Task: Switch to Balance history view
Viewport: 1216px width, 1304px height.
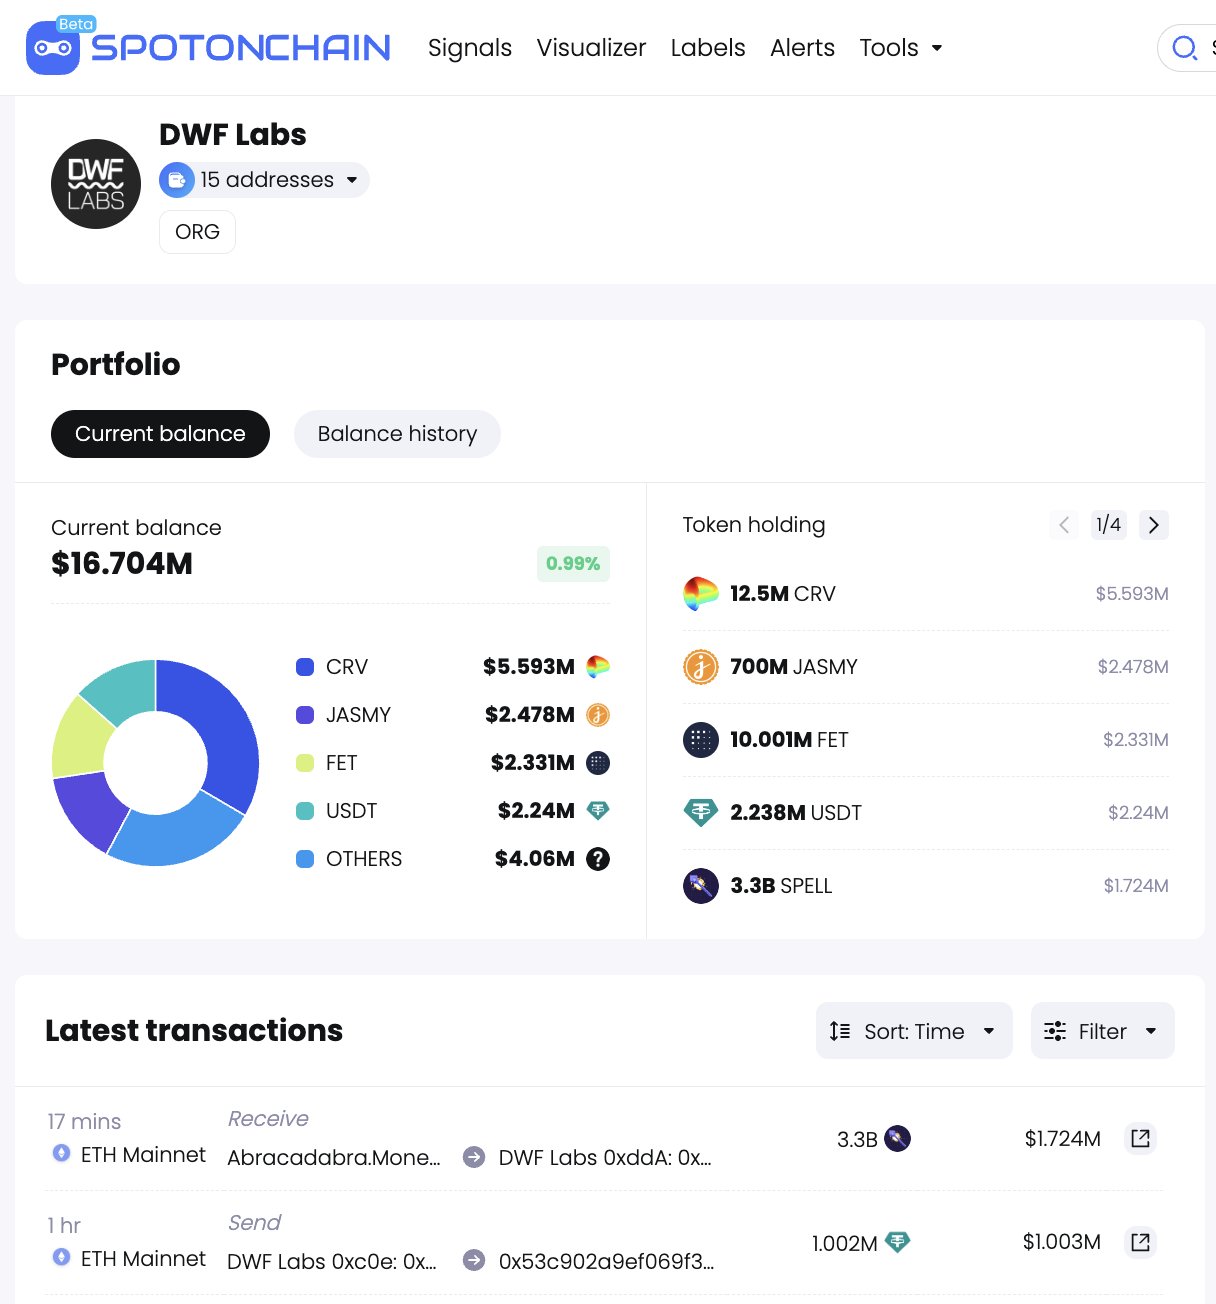Action: [x=397, y=434]
